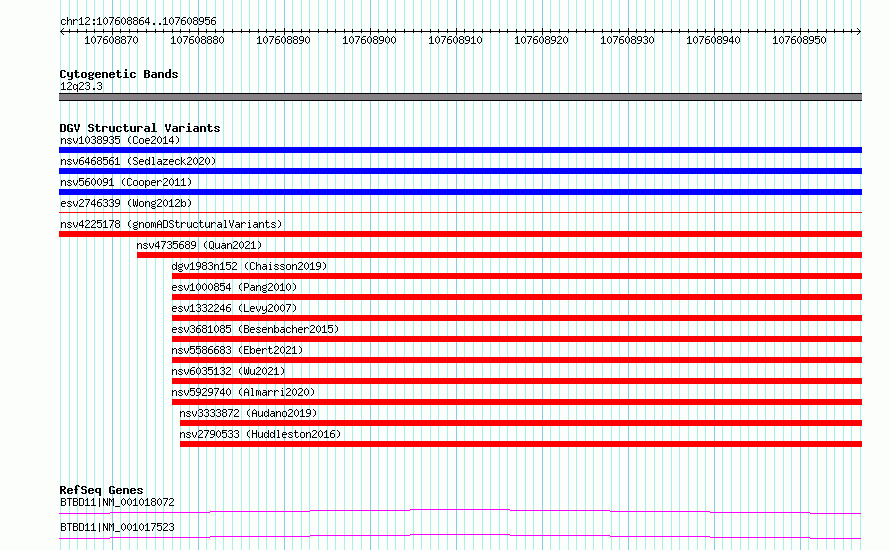
Task: Click the chr12:107608864..107608956 position text
Action: click(138, 21)
